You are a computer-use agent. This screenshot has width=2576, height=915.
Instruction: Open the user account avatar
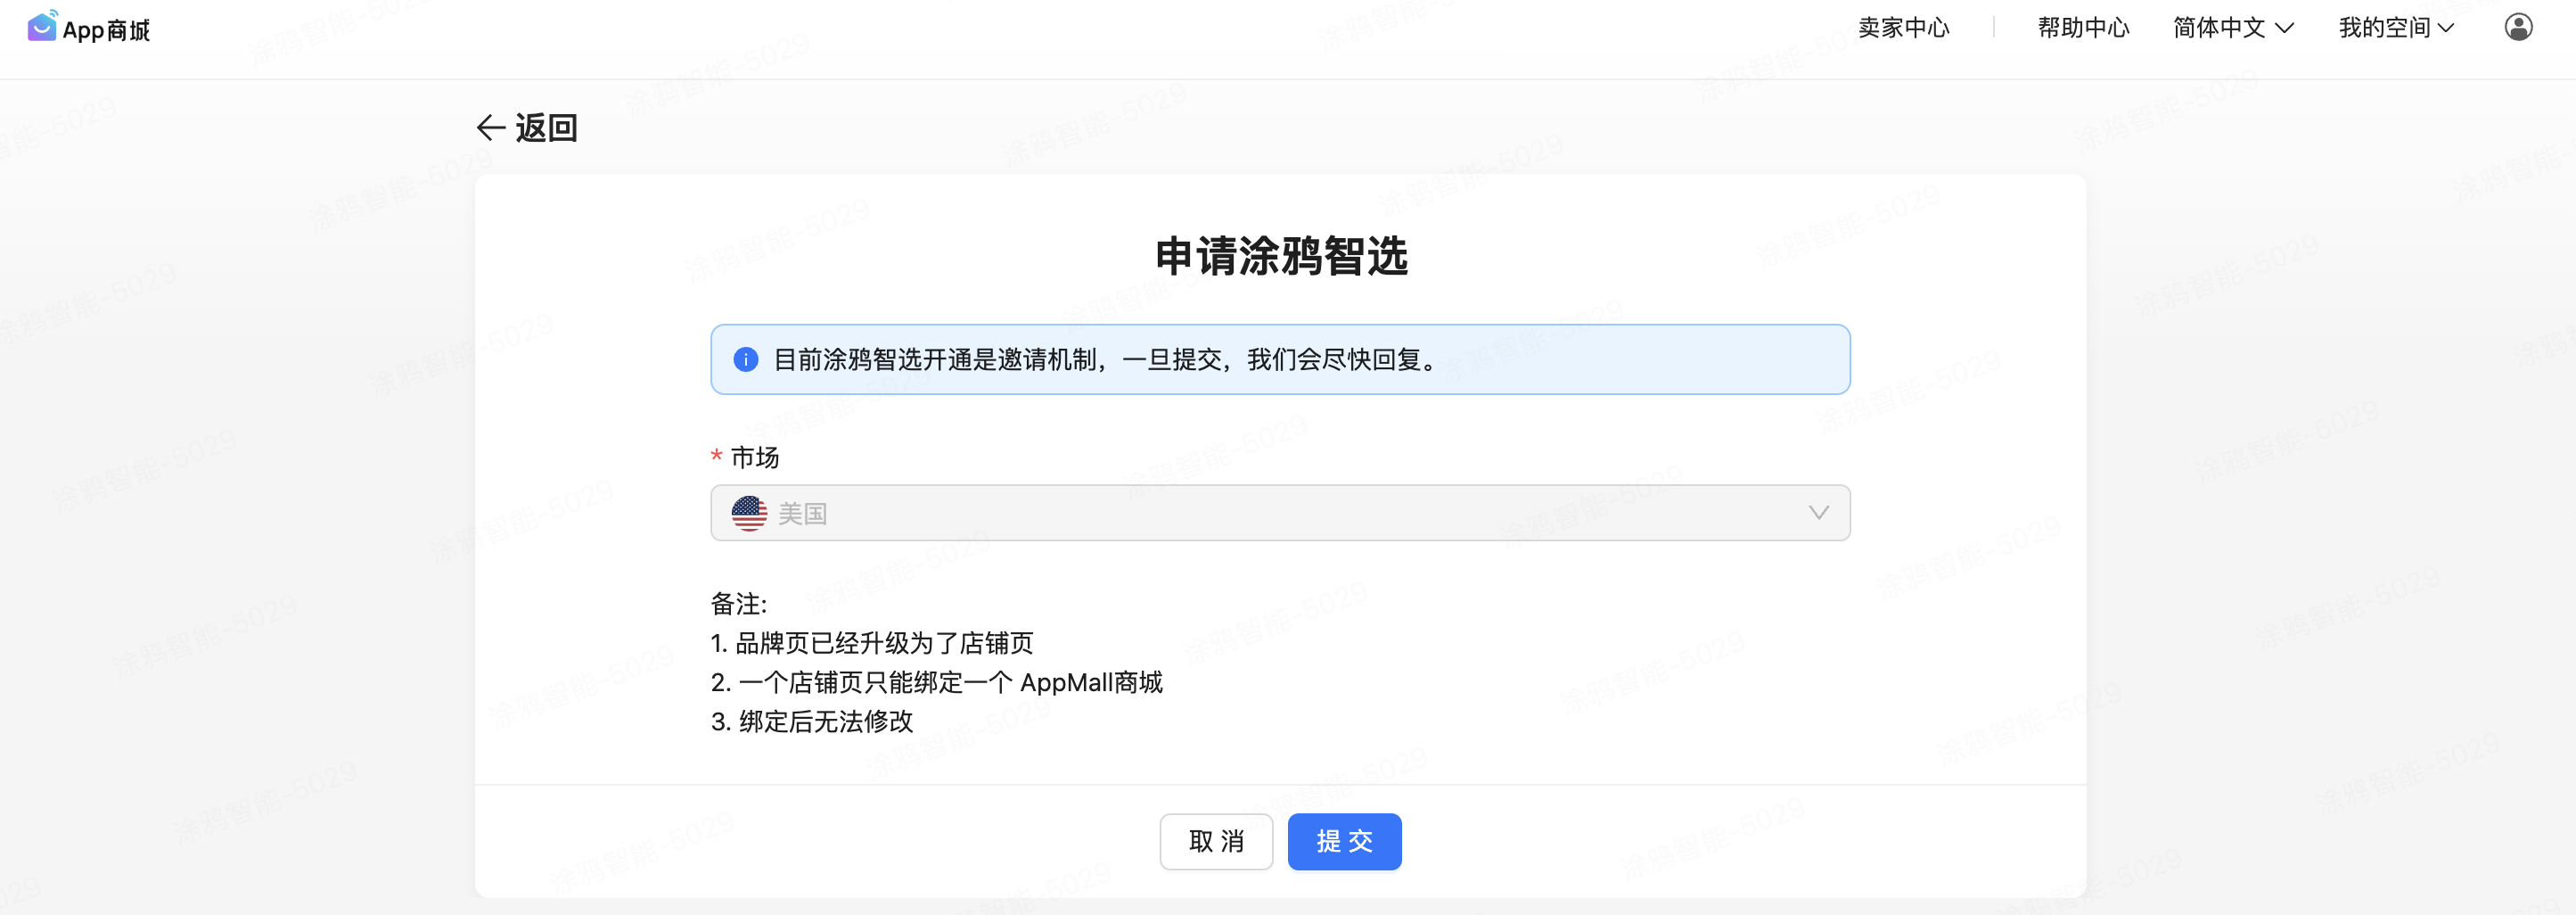[2518, 27]
